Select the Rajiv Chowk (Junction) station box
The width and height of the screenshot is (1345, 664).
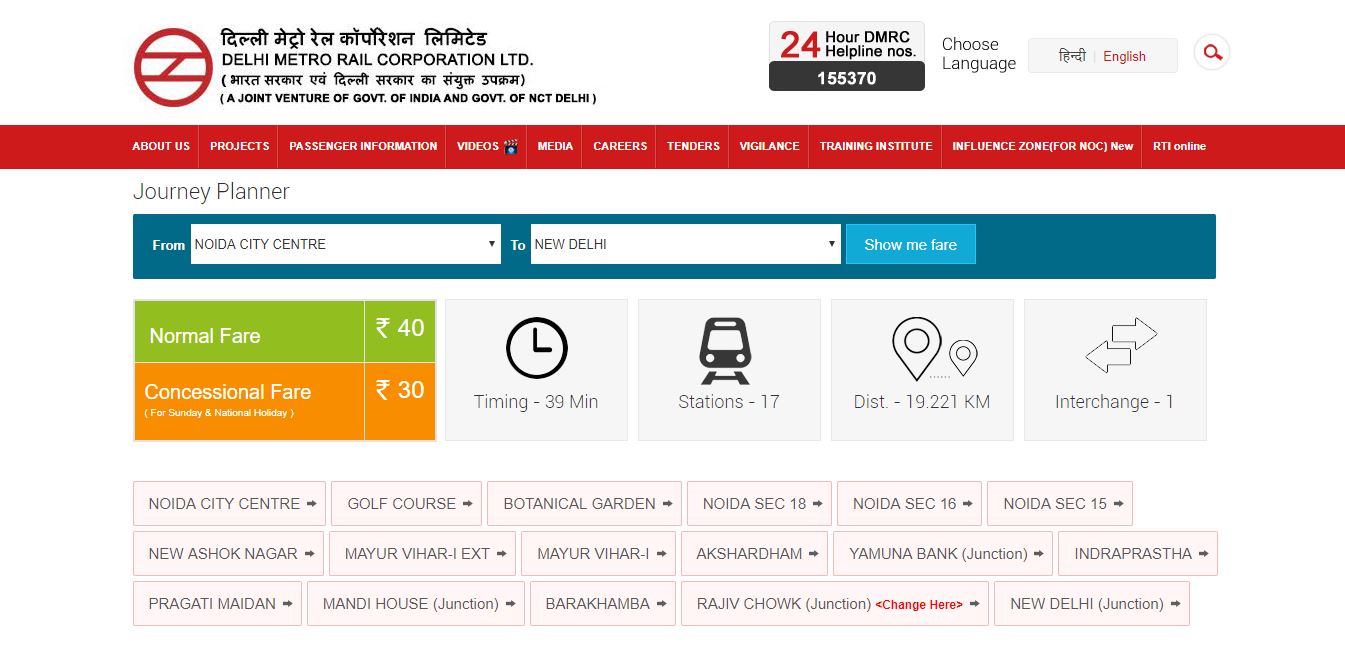pos(783,604)
